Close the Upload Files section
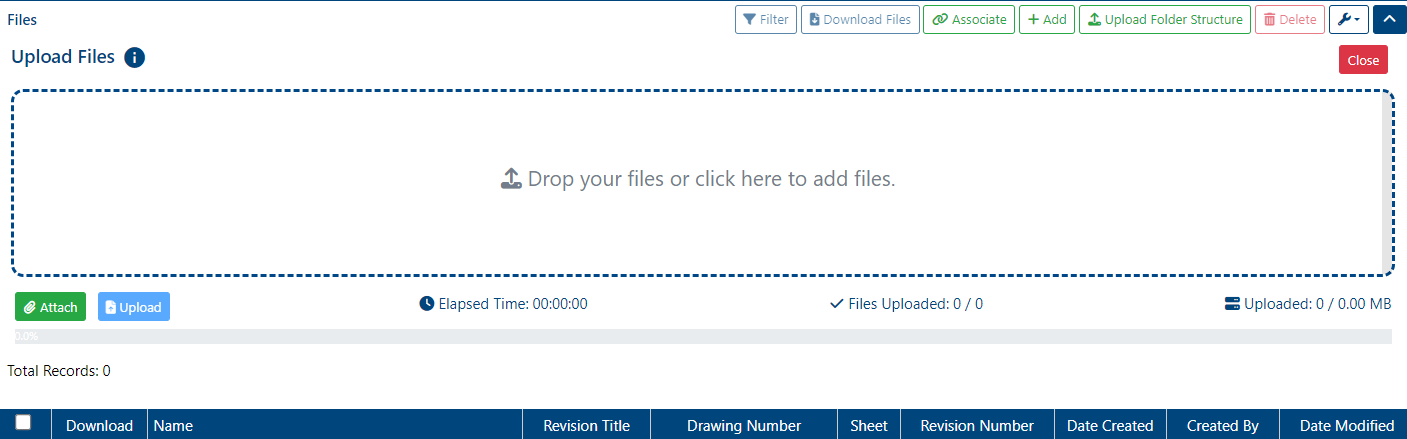 [1363, 60]
